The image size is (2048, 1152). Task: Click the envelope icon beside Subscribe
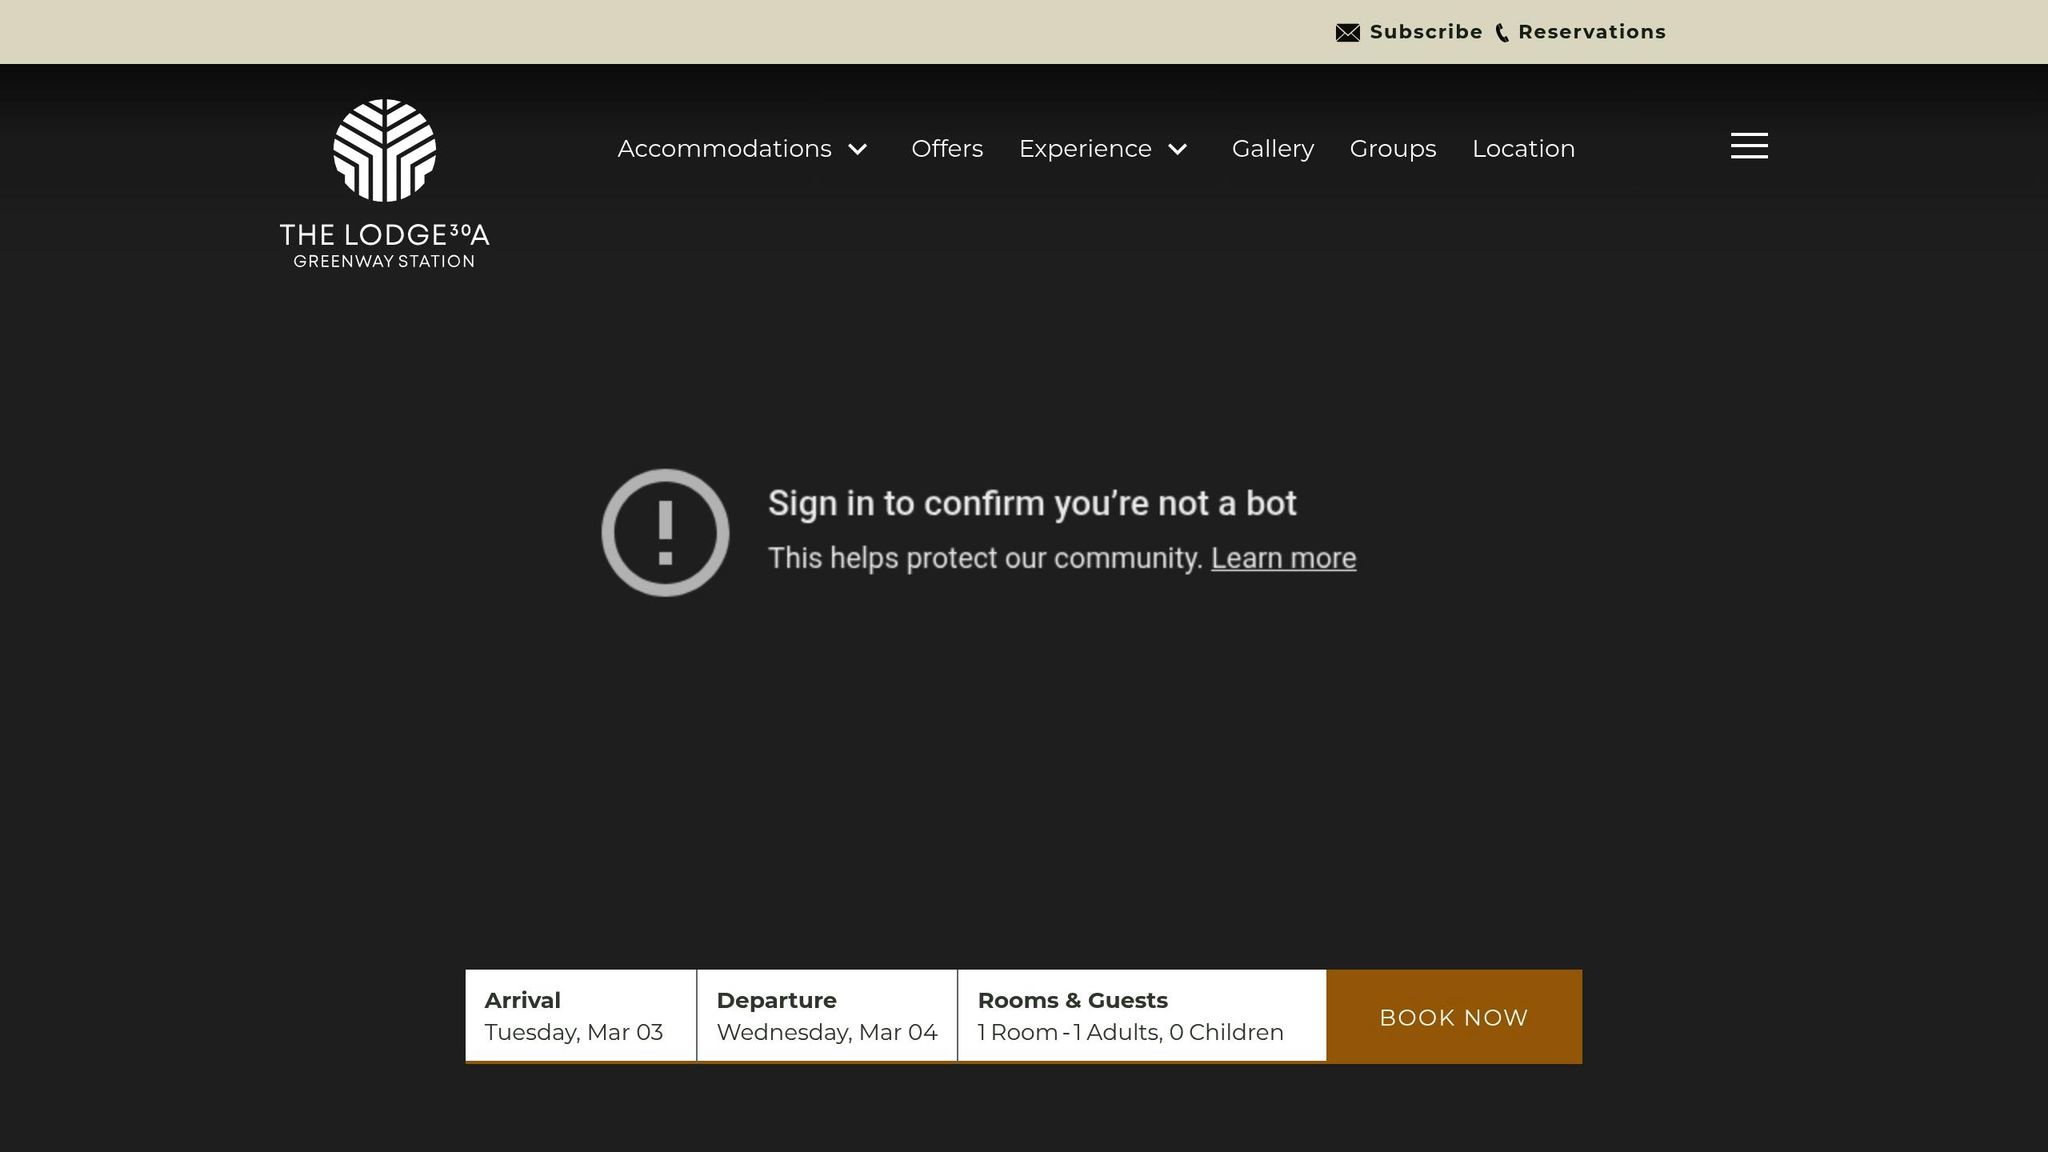tap(1347, 33)
